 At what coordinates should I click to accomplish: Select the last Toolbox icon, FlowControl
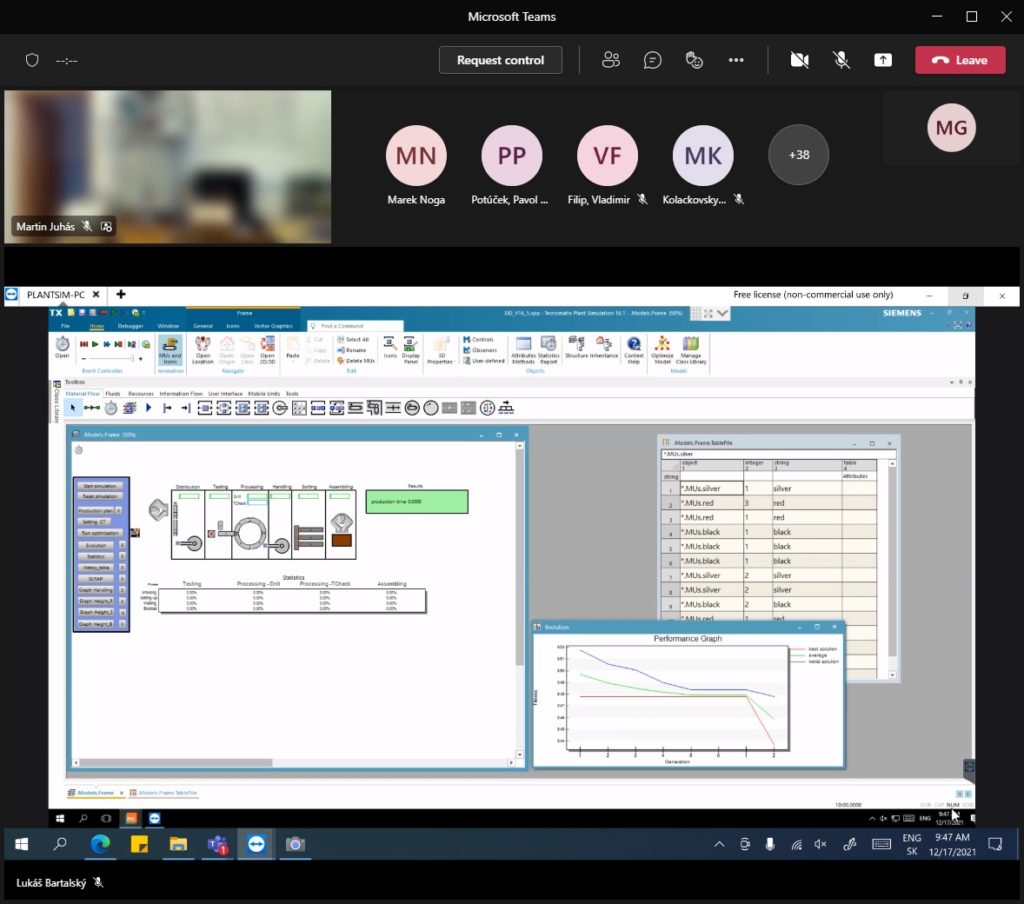click(x=506, y=408)
